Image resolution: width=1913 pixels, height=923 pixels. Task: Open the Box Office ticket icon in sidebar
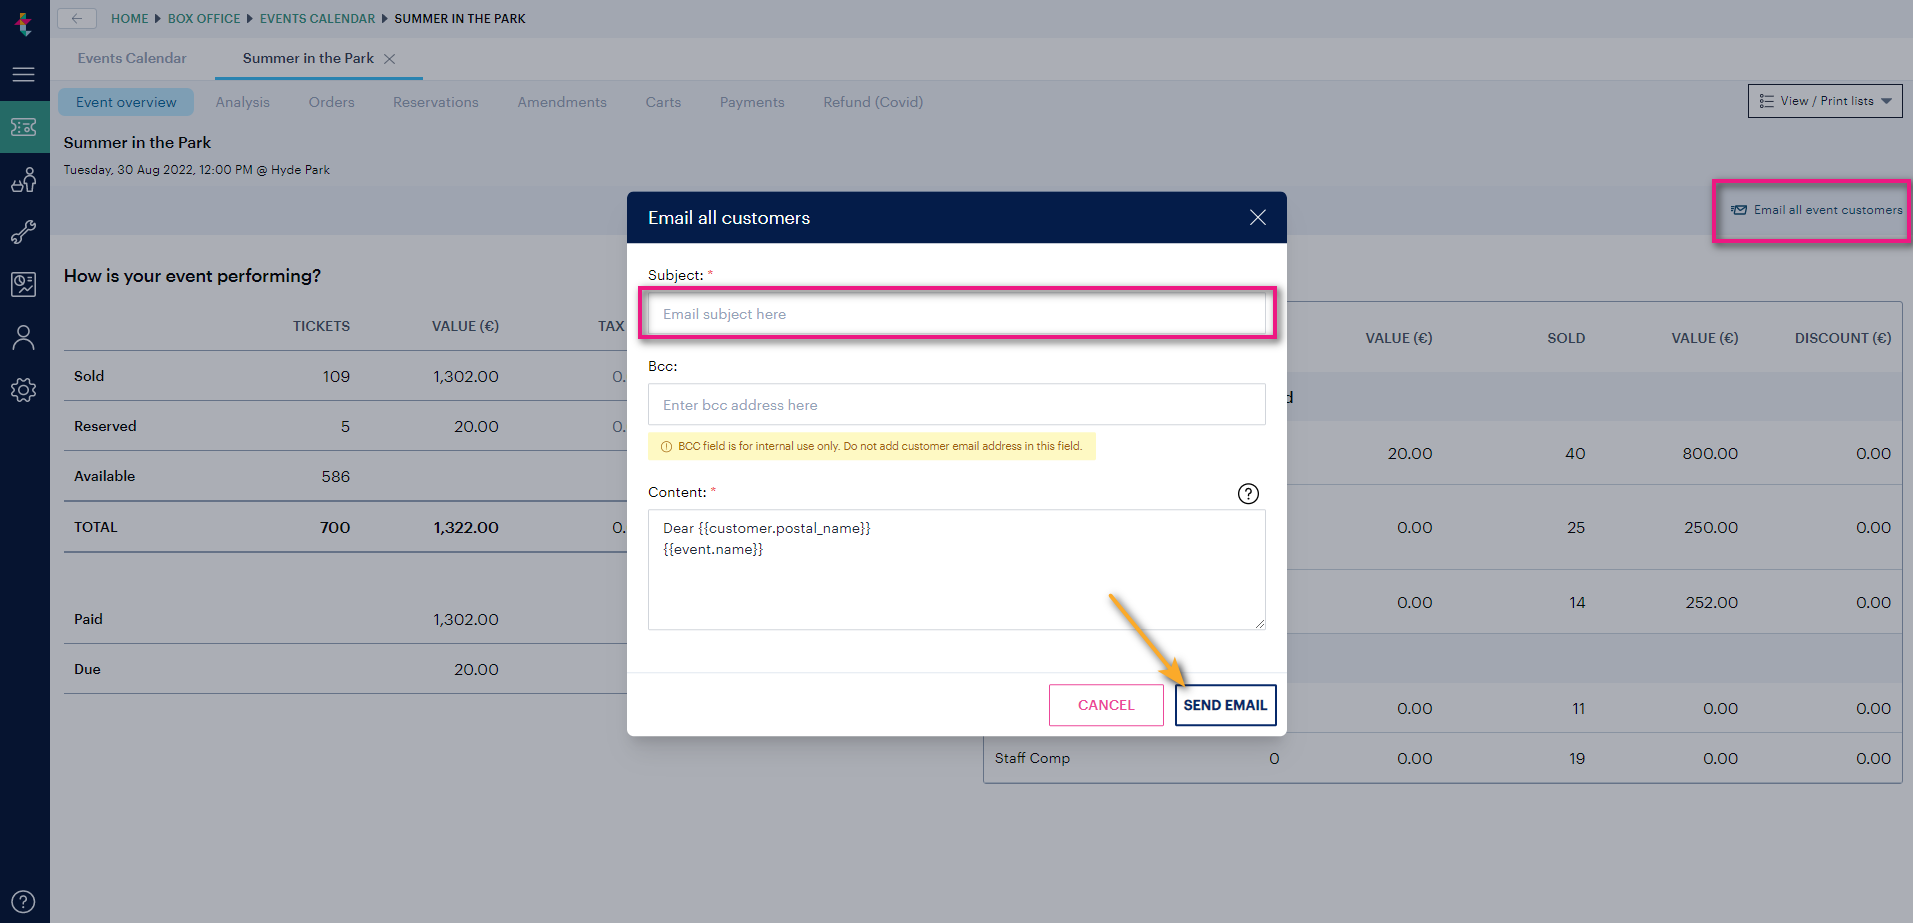click(24, 127)
